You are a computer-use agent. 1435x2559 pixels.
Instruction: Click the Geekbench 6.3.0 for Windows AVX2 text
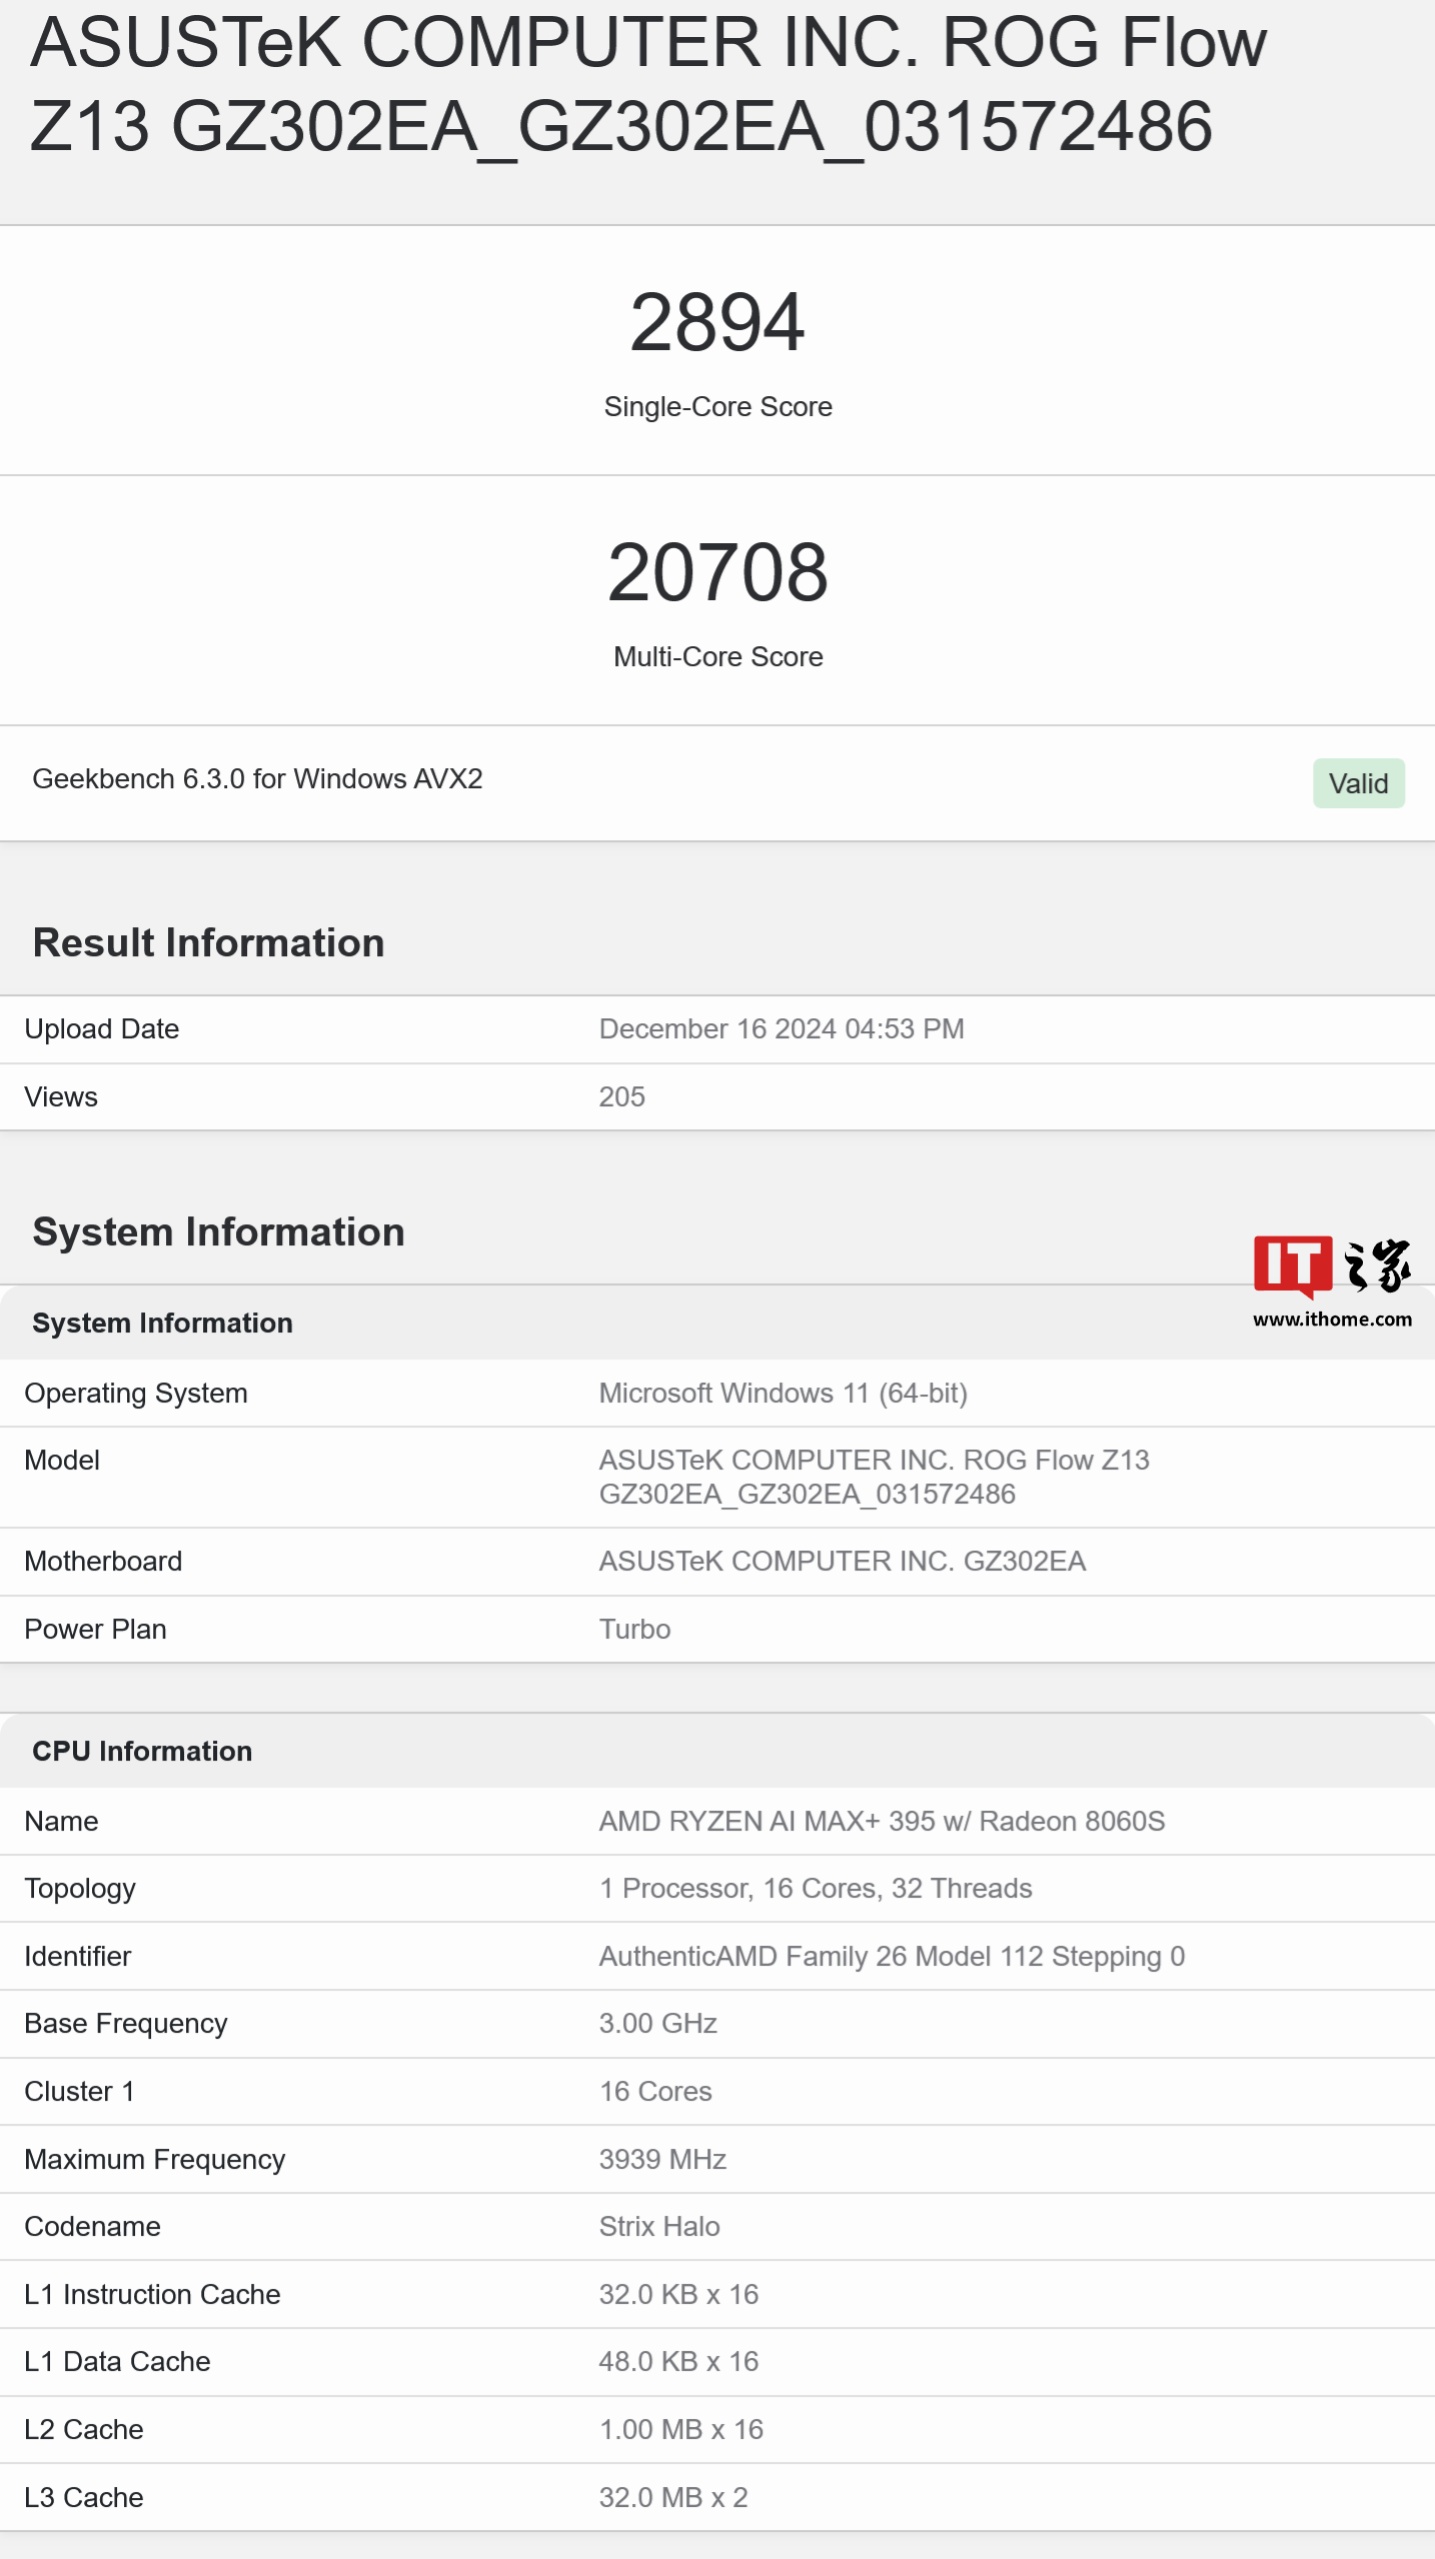[x=257, y=779]
